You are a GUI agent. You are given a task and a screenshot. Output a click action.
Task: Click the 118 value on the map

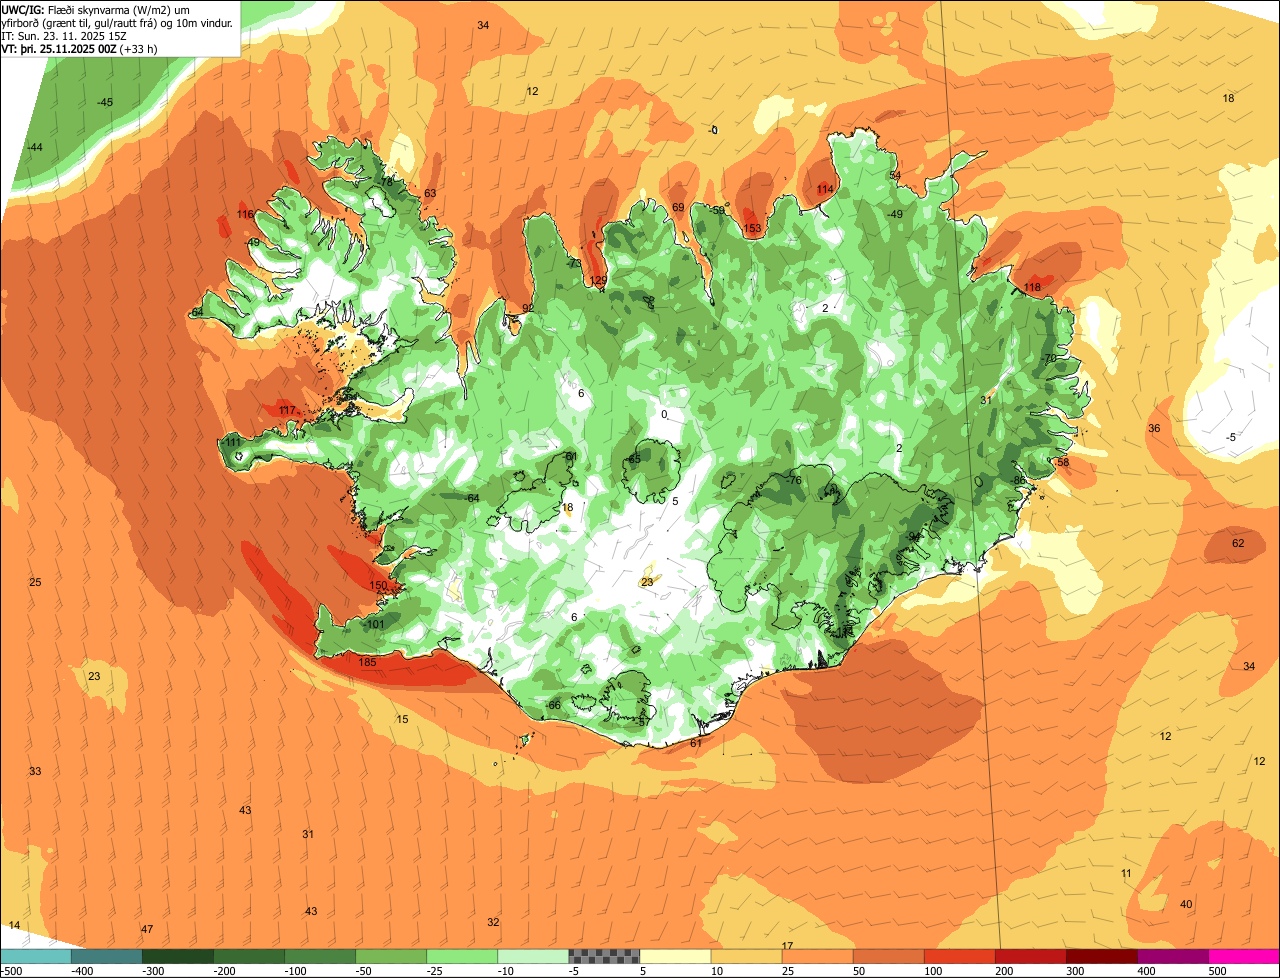click(x=1032, y=288)
